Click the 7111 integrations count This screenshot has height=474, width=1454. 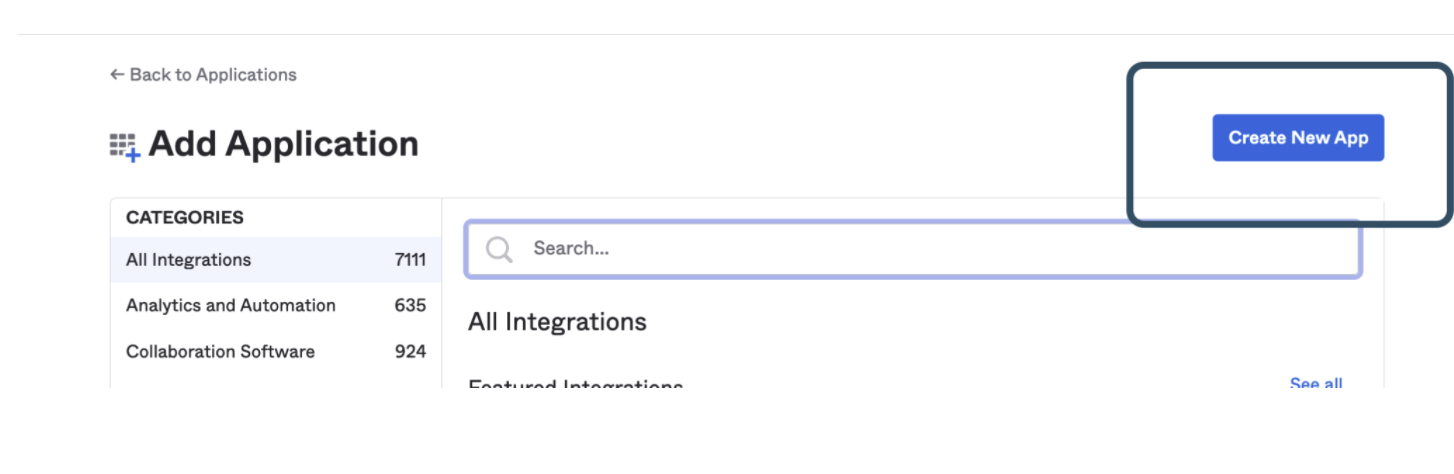click(x=410, y=260)
